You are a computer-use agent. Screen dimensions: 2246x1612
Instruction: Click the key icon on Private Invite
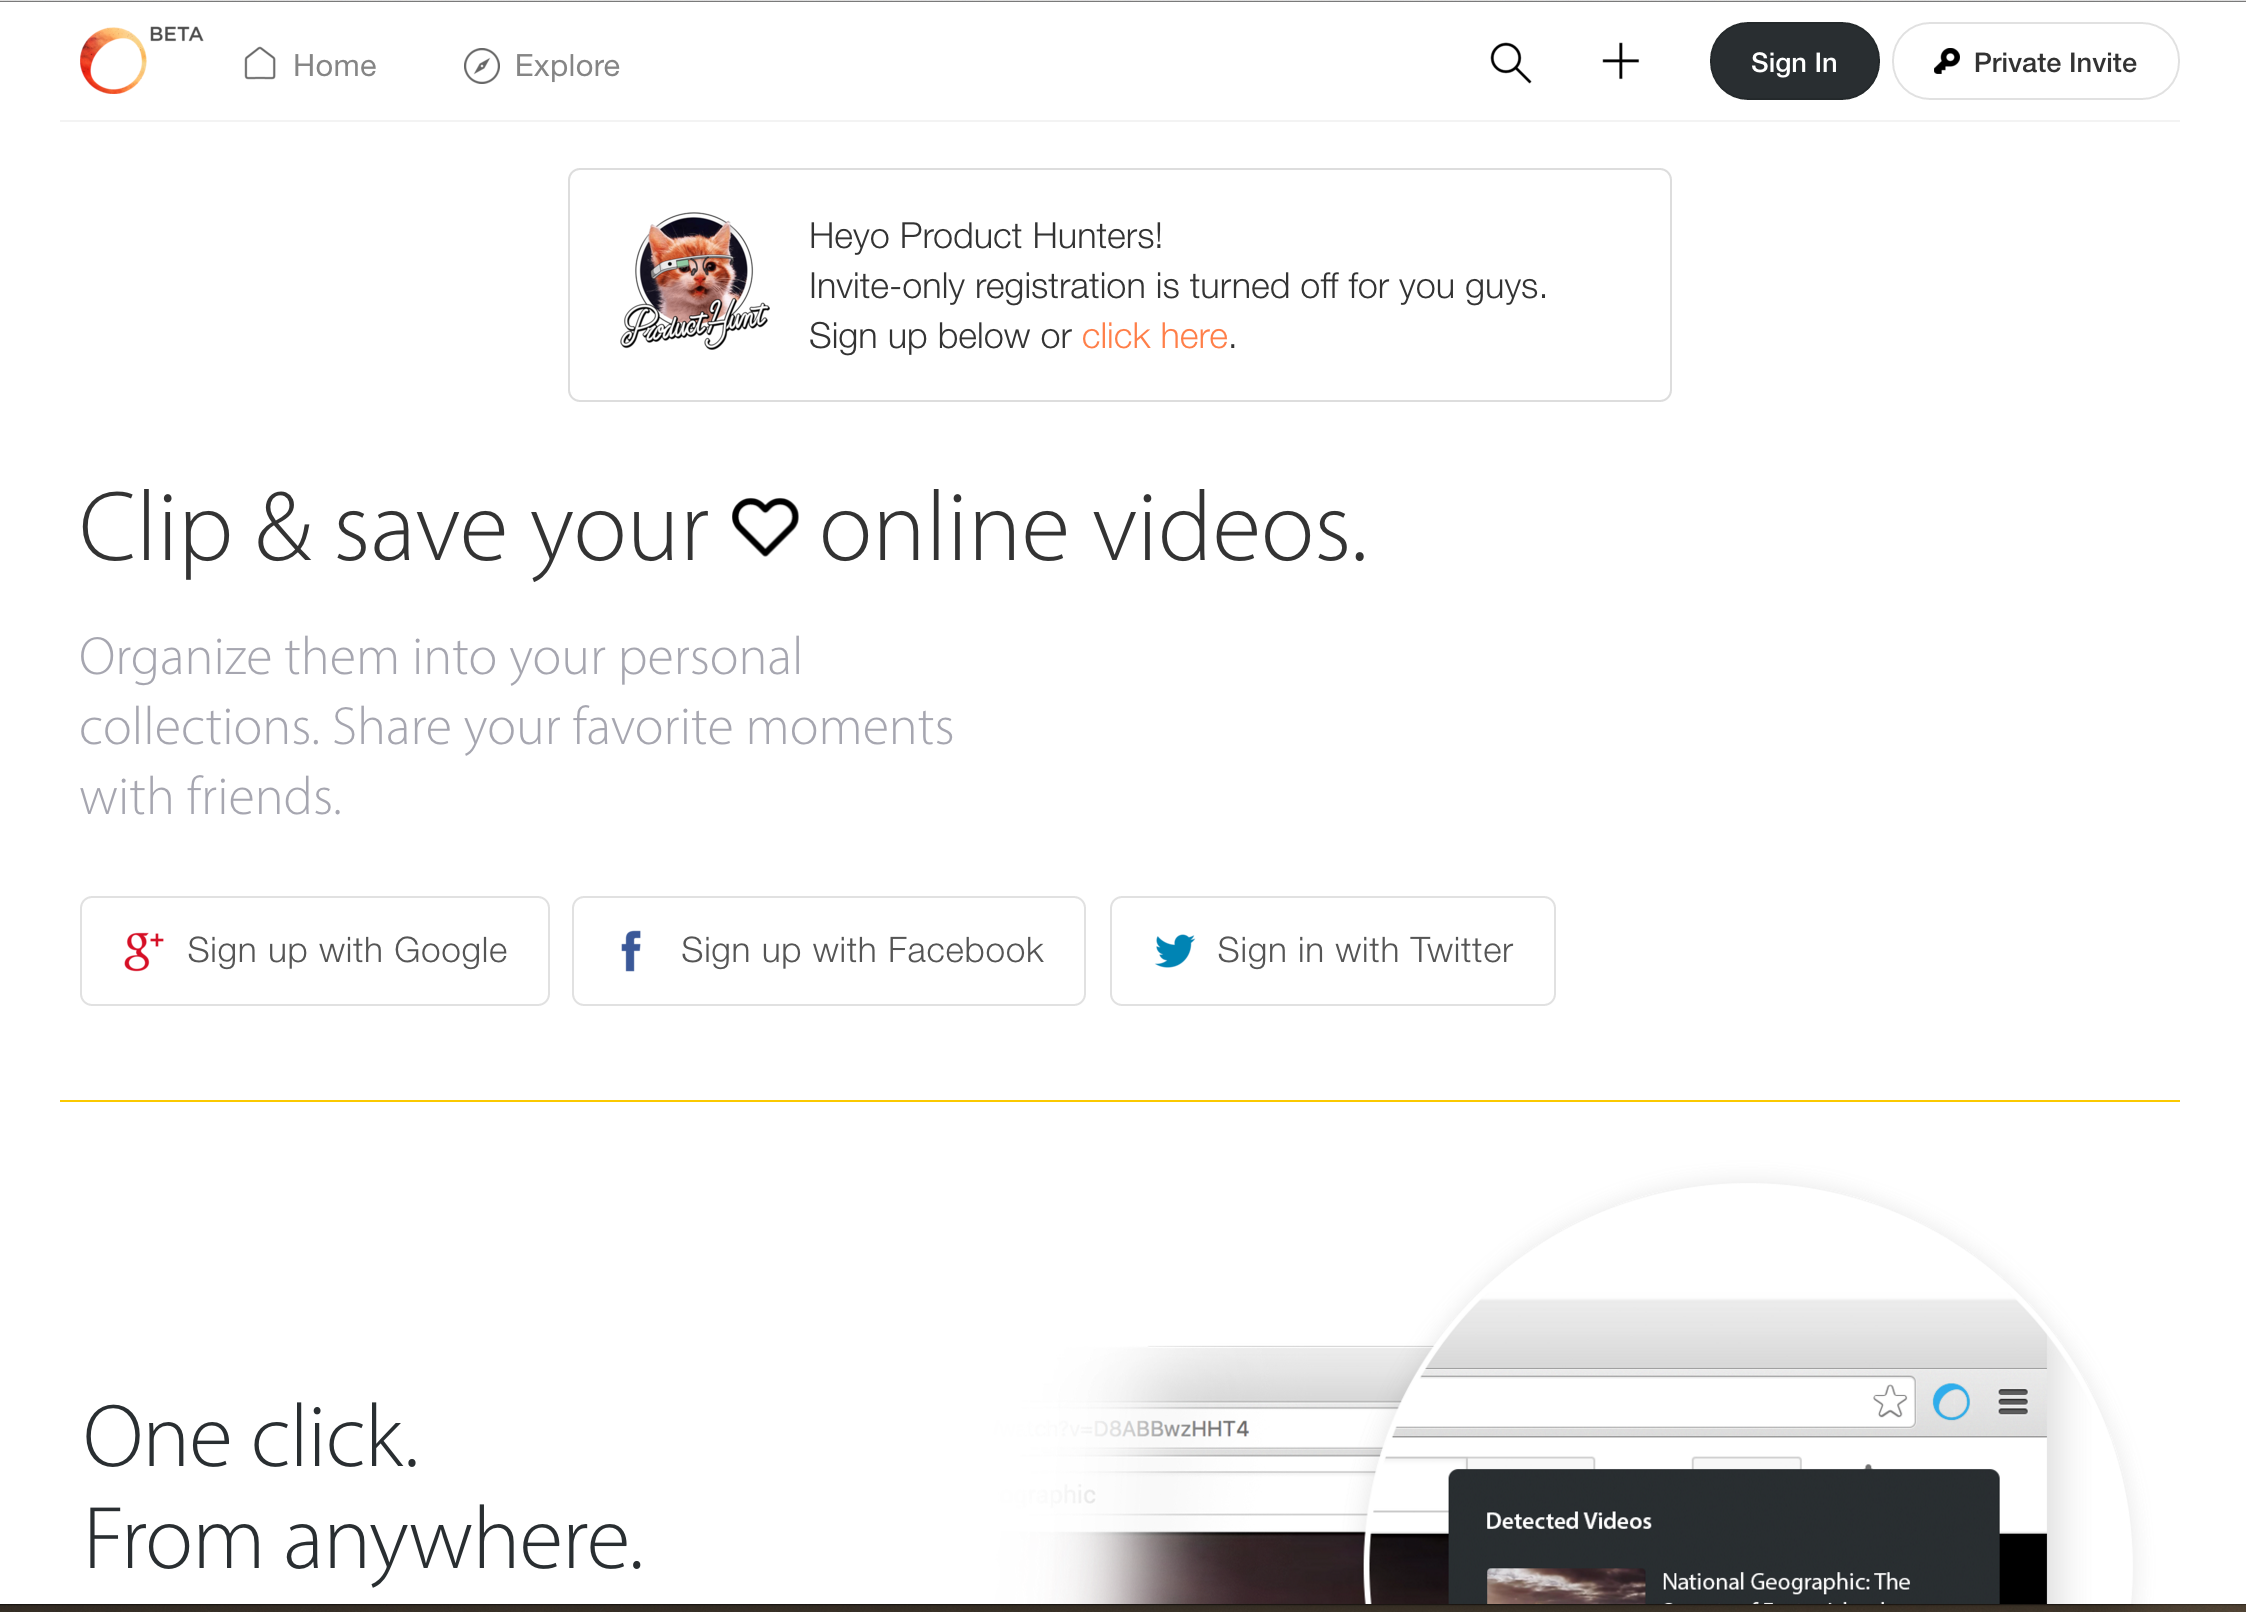[x=1946, y=62]
